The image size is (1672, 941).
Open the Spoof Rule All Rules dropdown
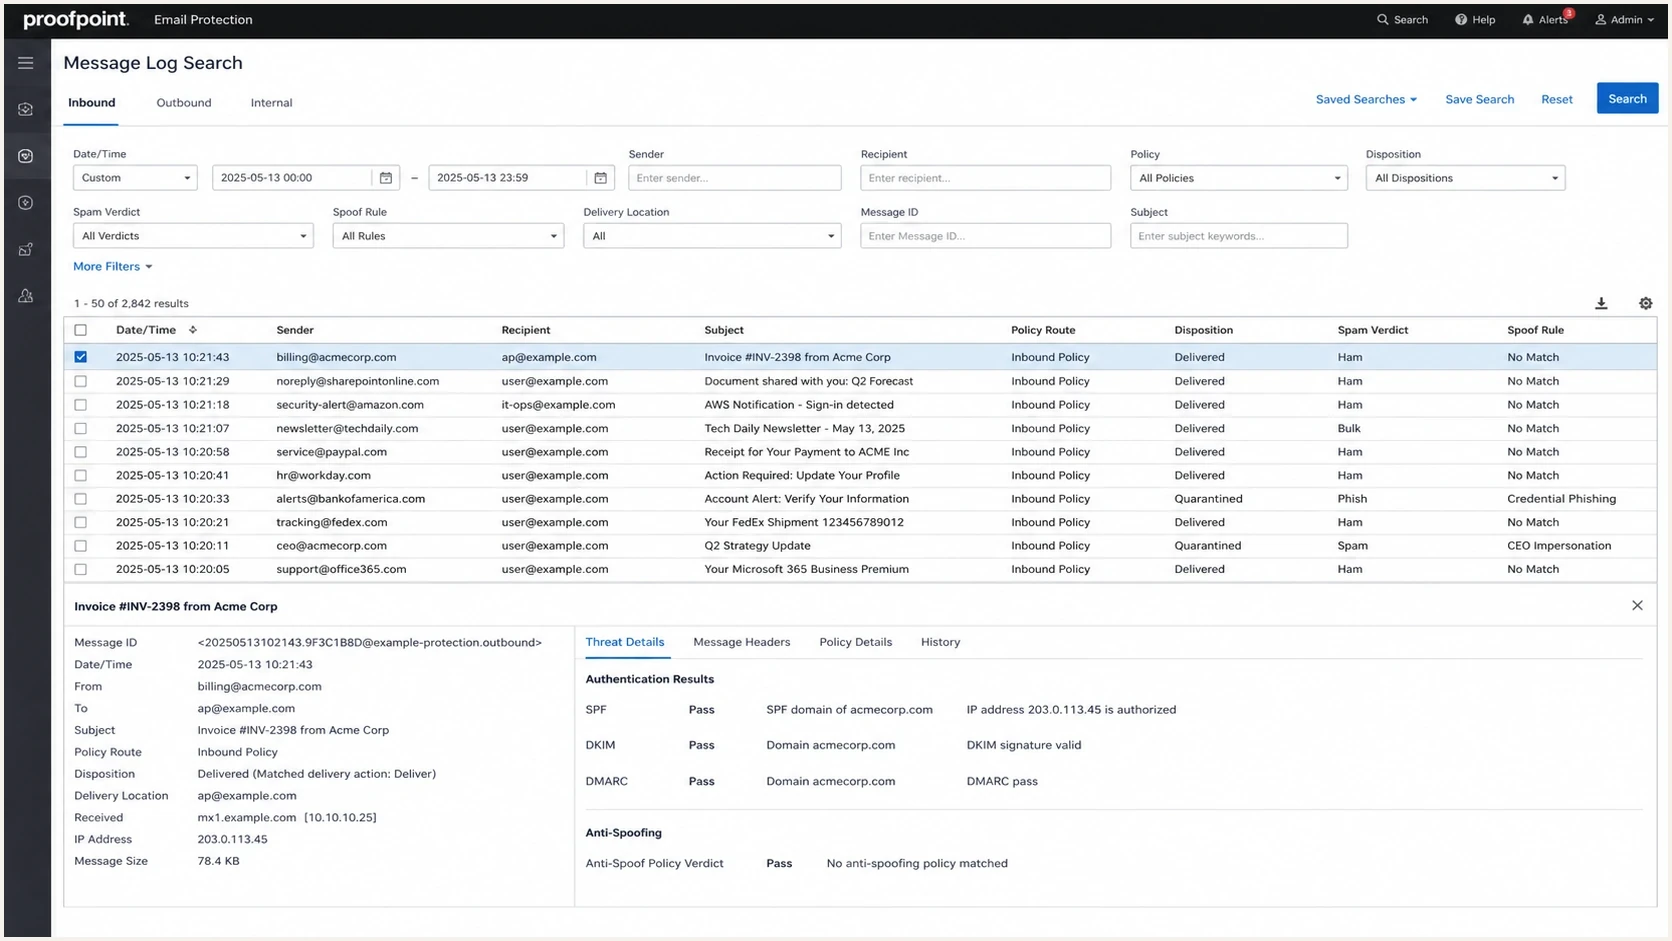pyautogui.click(x=448, y=236)
